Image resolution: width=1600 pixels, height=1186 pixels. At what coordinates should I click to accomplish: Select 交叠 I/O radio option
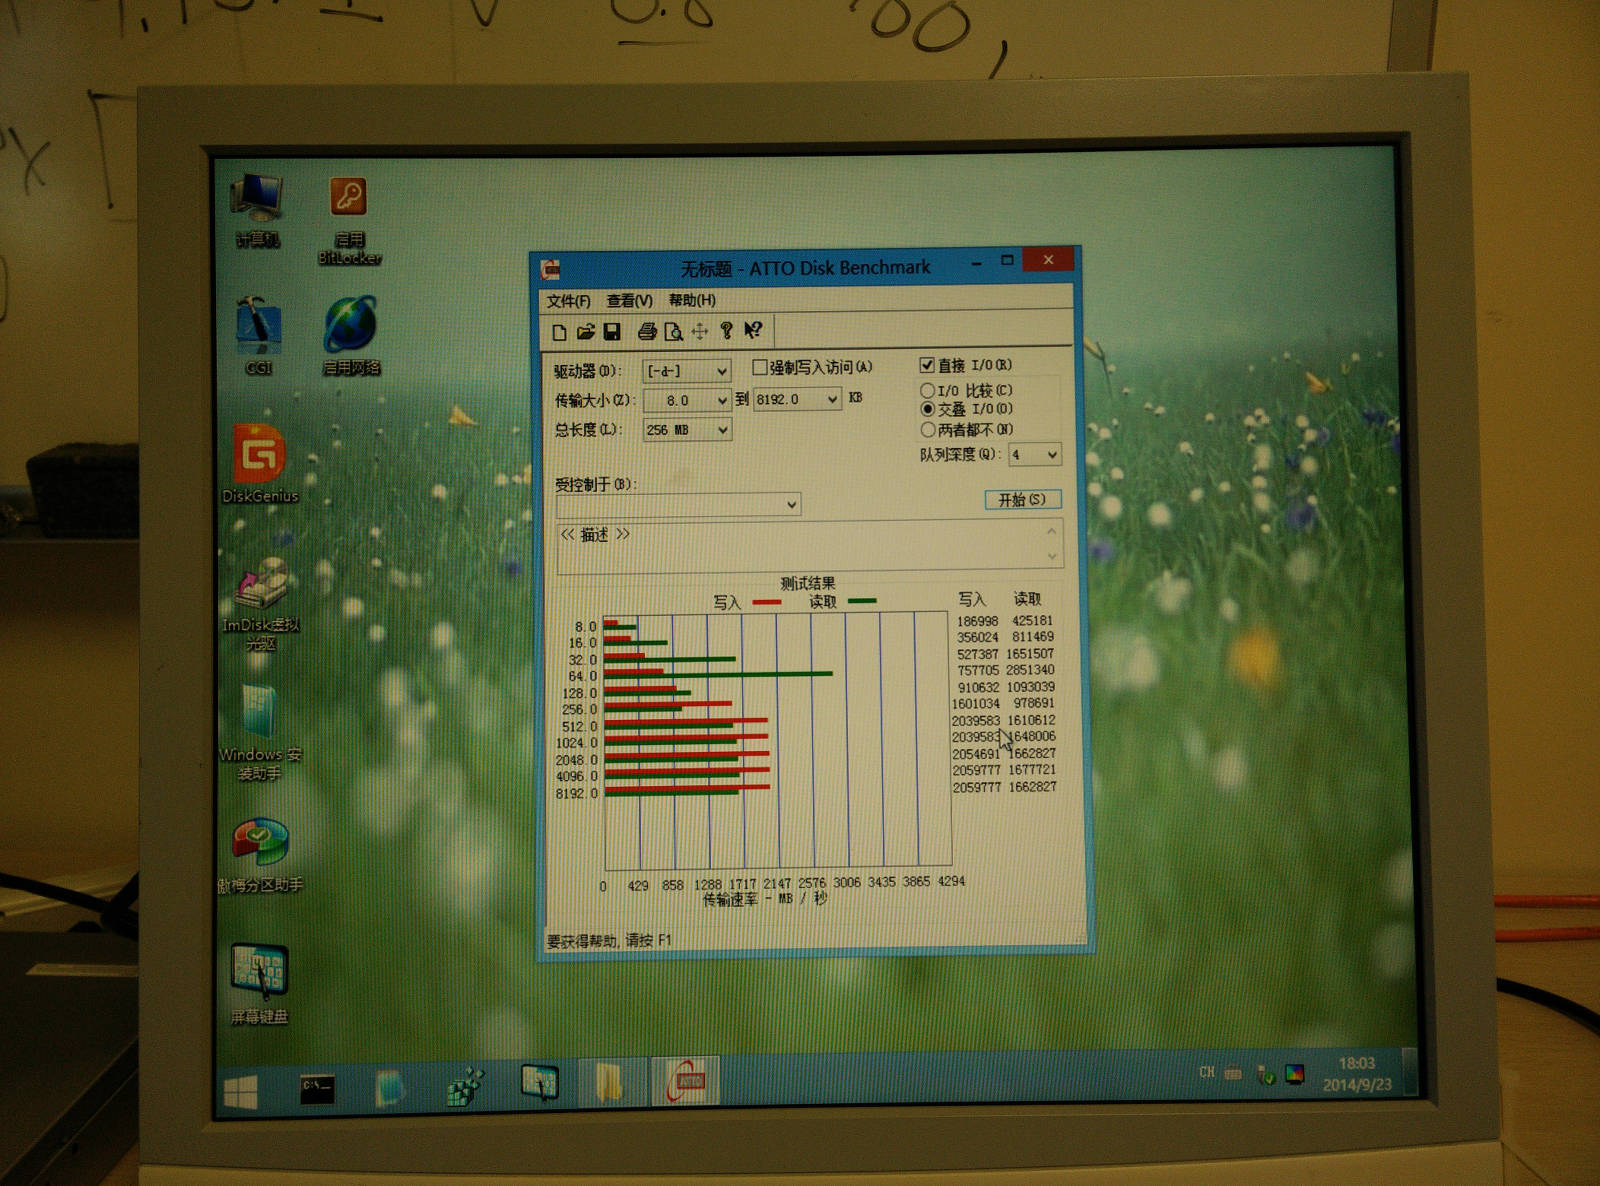927,409
